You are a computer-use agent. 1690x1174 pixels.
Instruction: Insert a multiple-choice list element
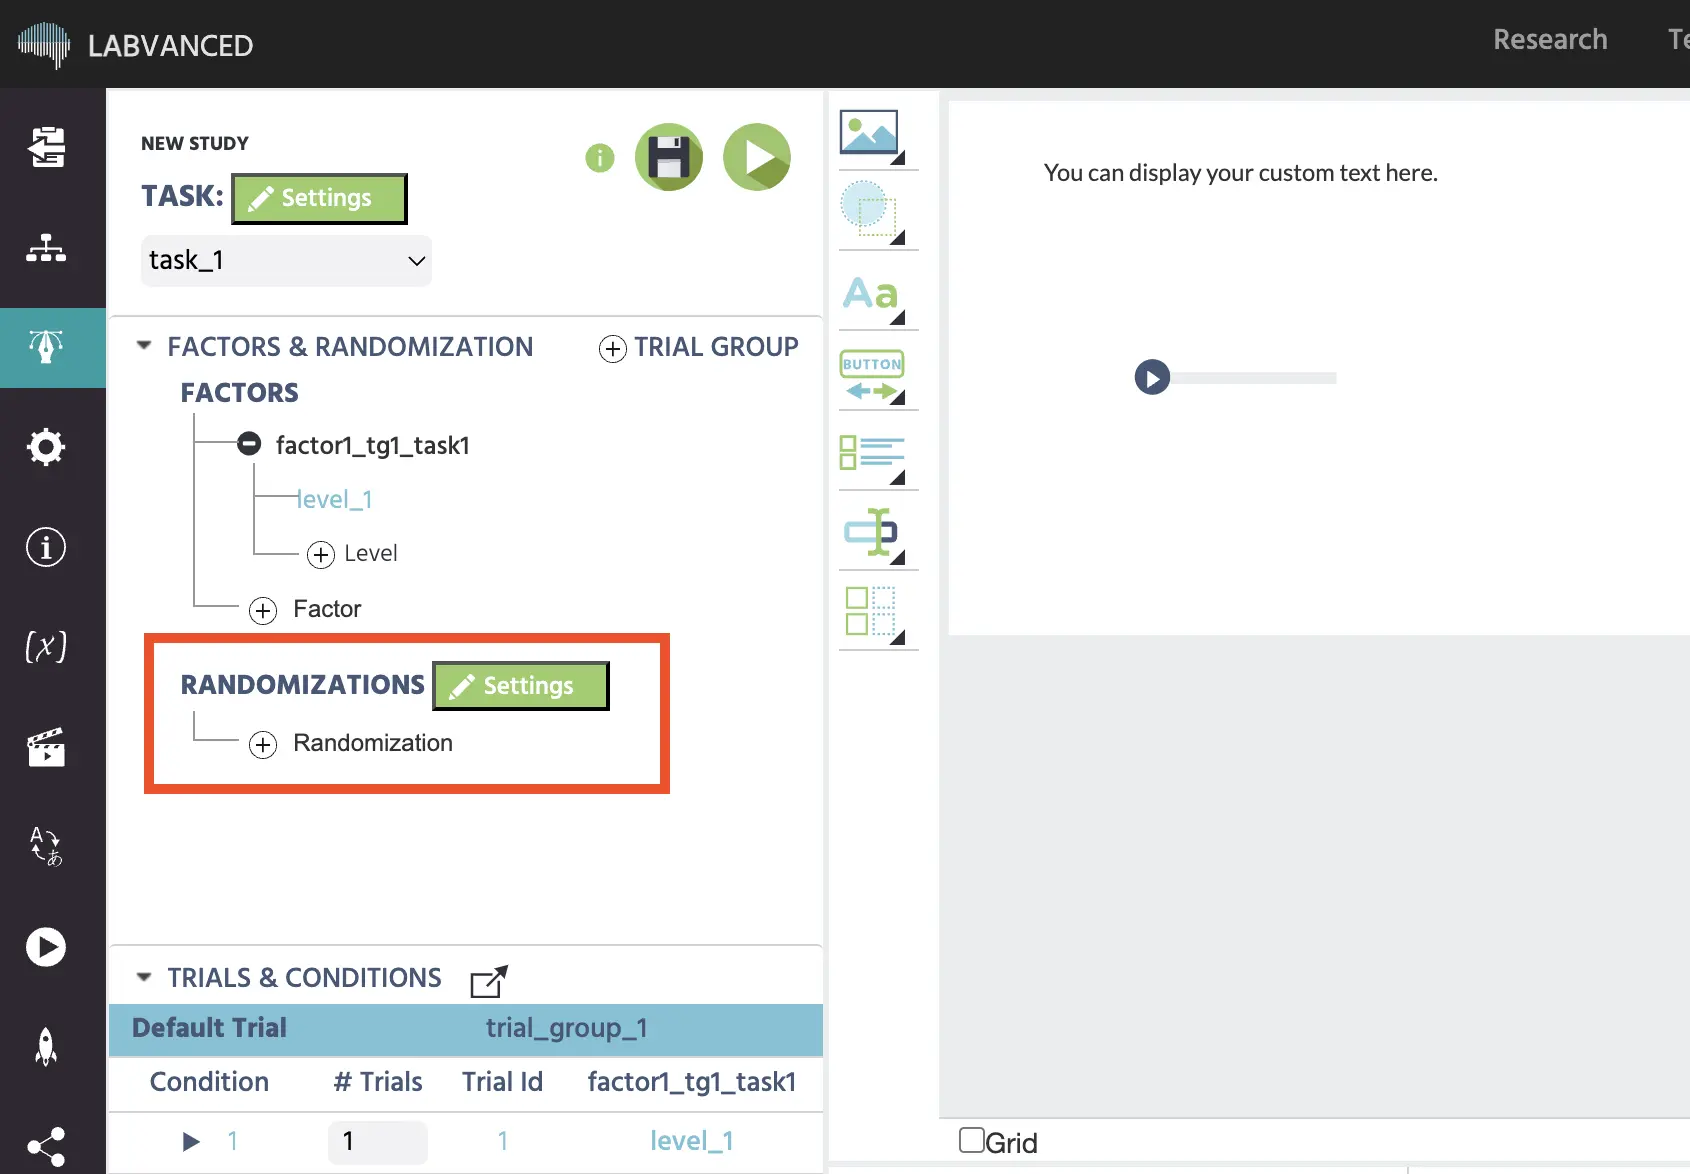pos(871,456)
